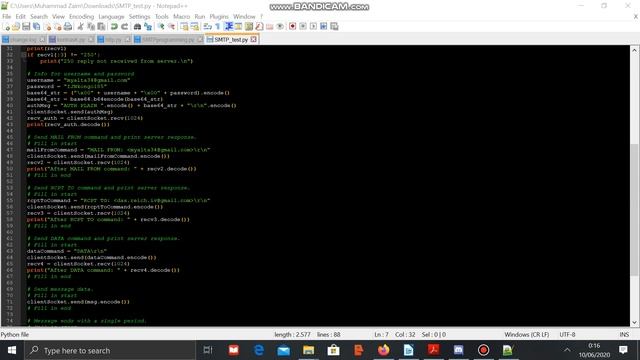Select the SMTP_test.py tab

point(231,40)
